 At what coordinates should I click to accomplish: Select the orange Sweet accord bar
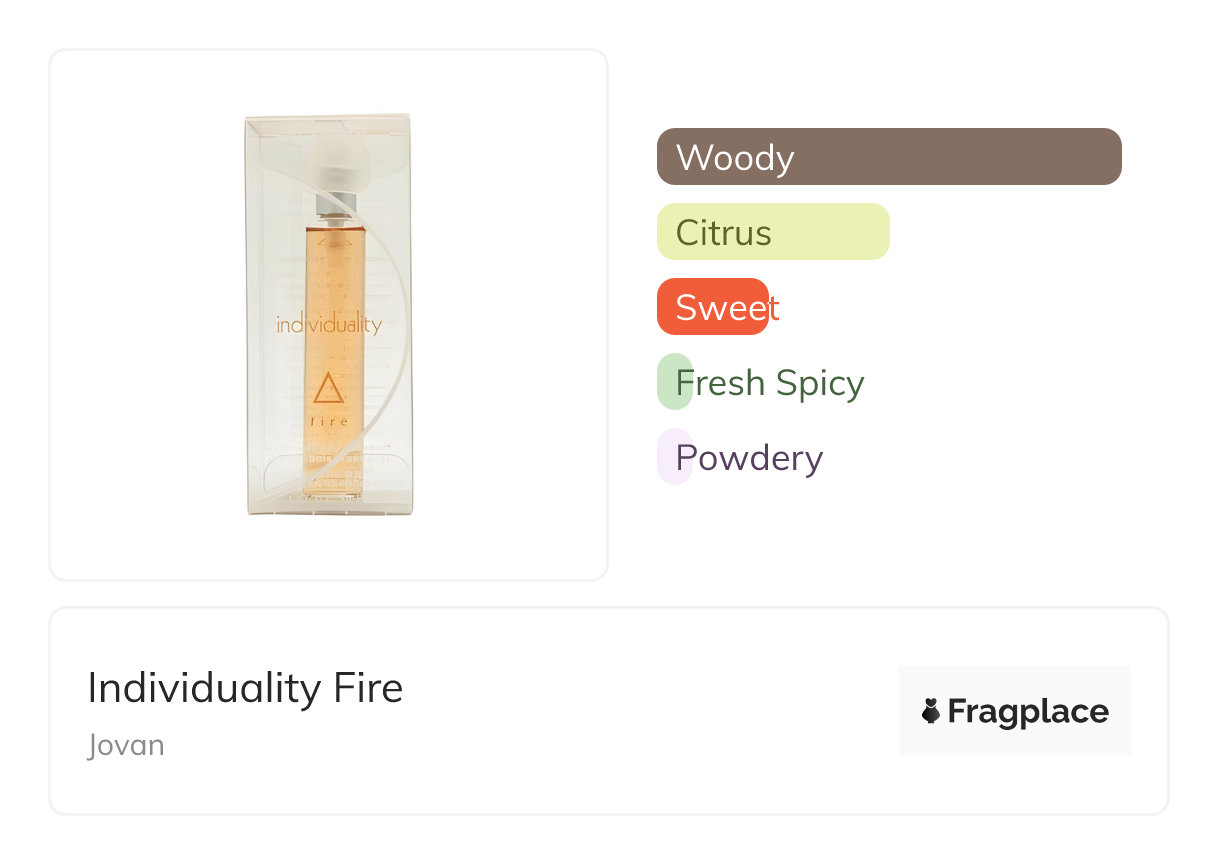coord(712,307)
